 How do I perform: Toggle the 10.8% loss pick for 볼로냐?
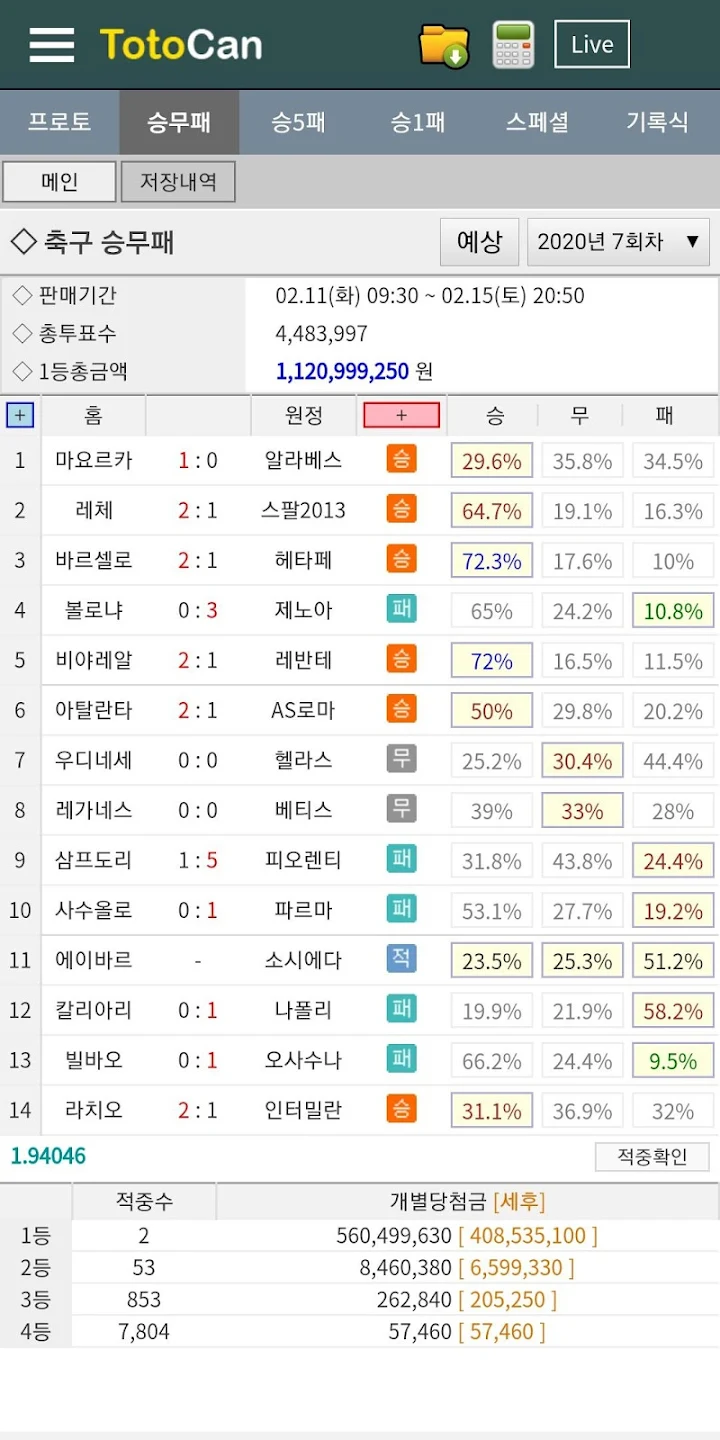[x=672, y=610]
